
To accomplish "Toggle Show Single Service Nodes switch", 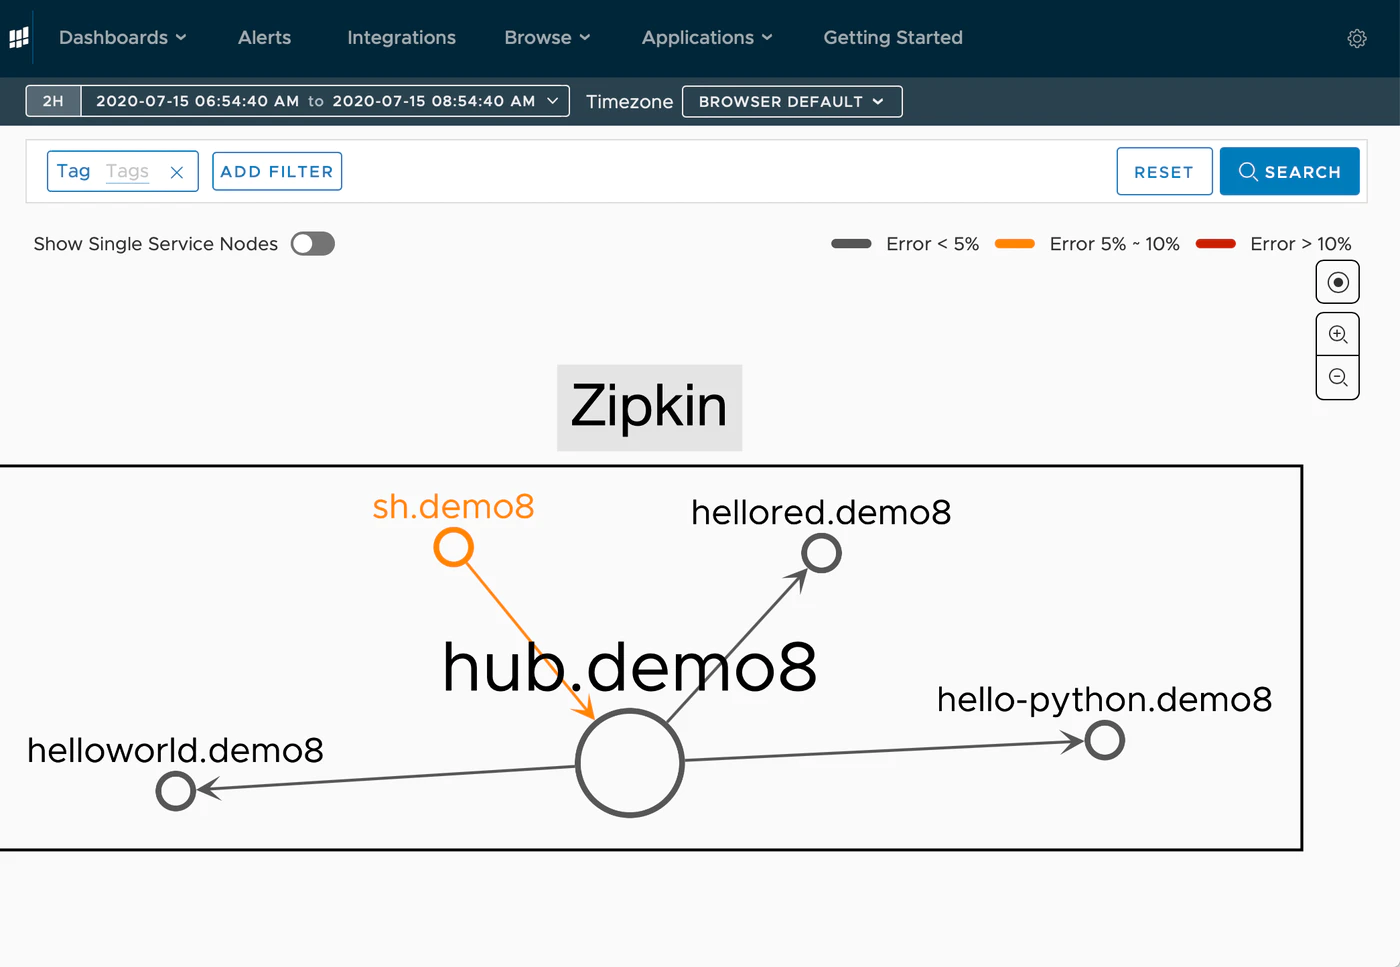I will coord(313,244).
